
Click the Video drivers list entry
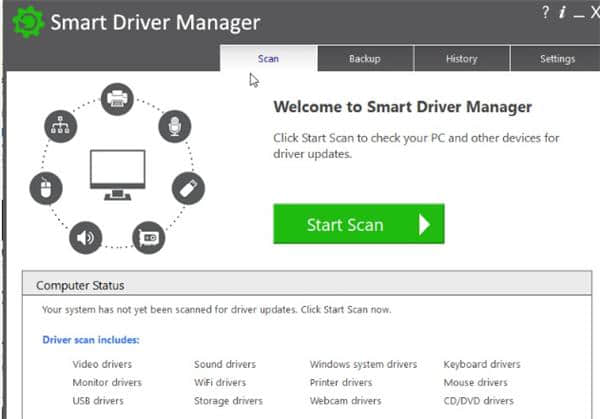[102, 364]
